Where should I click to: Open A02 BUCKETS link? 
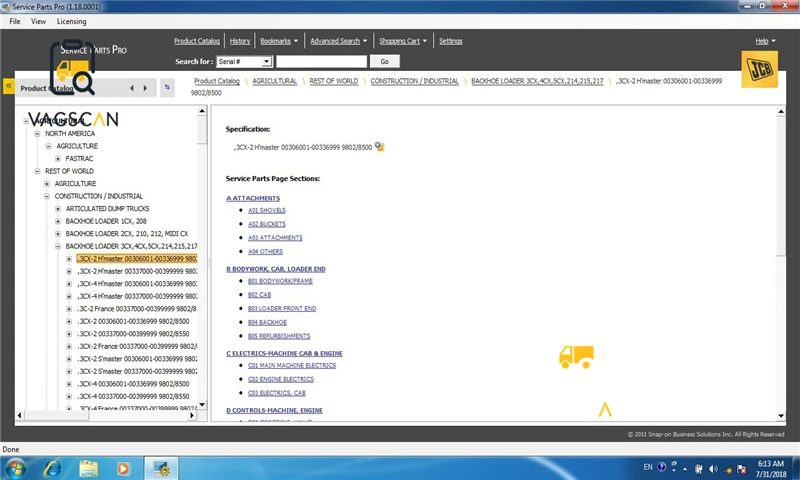(267, 224)
